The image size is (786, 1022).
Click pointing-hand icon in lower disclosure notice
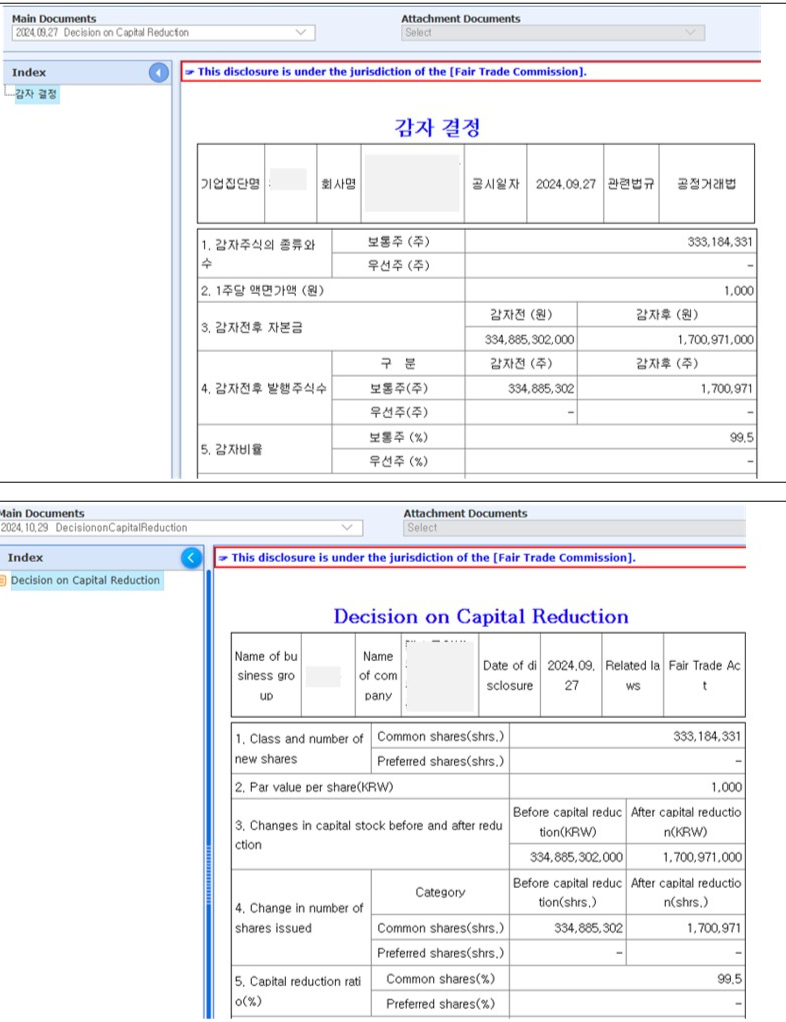pyautogui.click(x=223, y=558)
